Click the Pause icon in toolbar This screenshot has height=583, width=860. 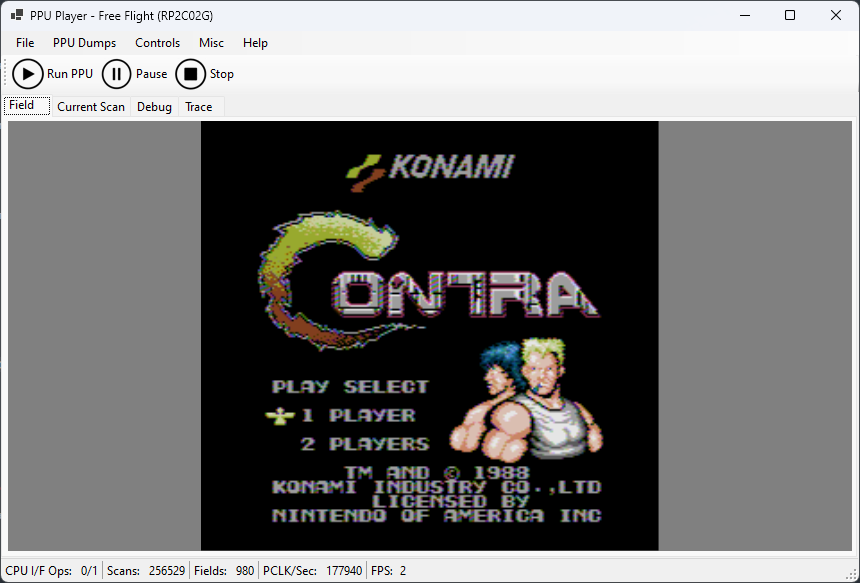116,74
